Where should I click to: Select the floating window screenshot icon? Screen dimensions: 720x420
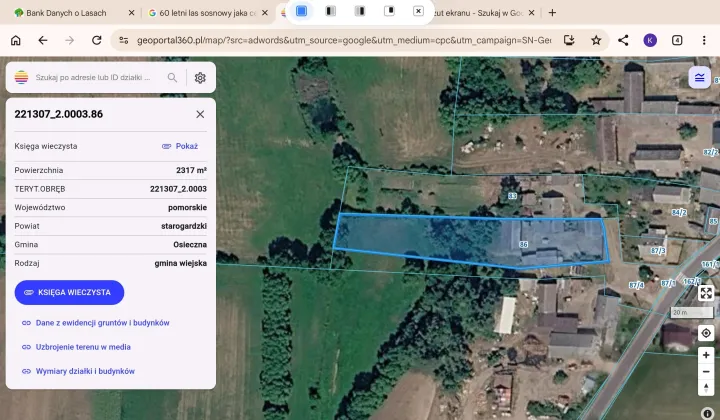click(389, 11)
